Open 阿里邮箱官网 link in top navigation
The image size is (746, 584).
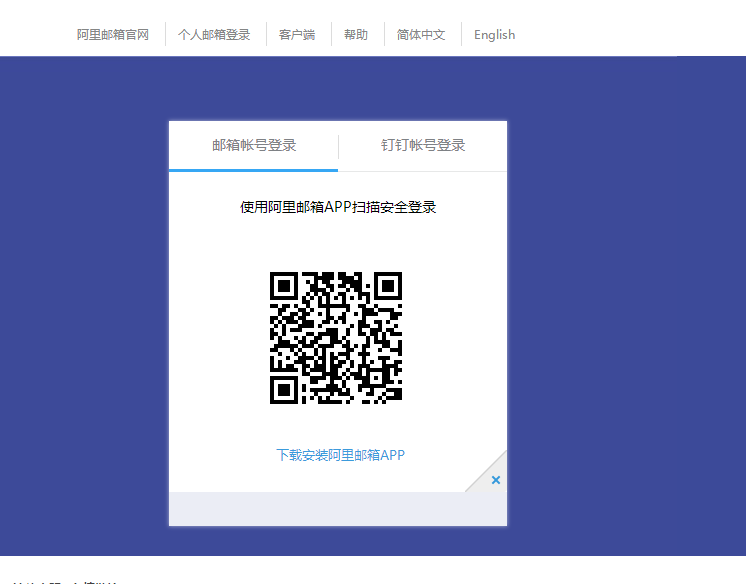tap(113, 35)
